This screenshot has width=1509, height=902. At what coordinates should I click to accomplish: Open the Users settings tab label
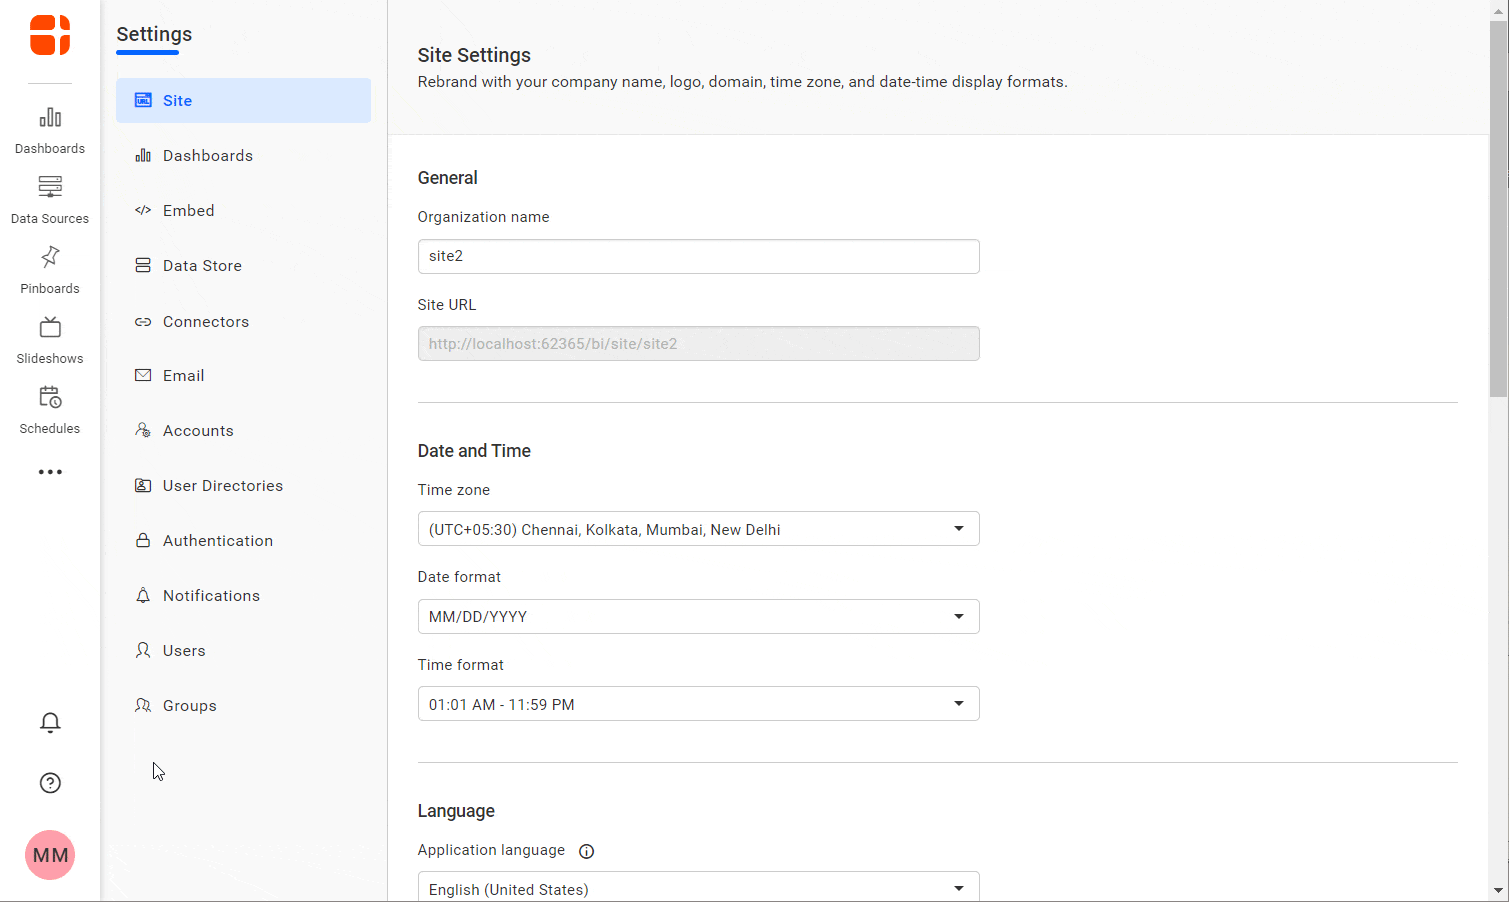184,650
